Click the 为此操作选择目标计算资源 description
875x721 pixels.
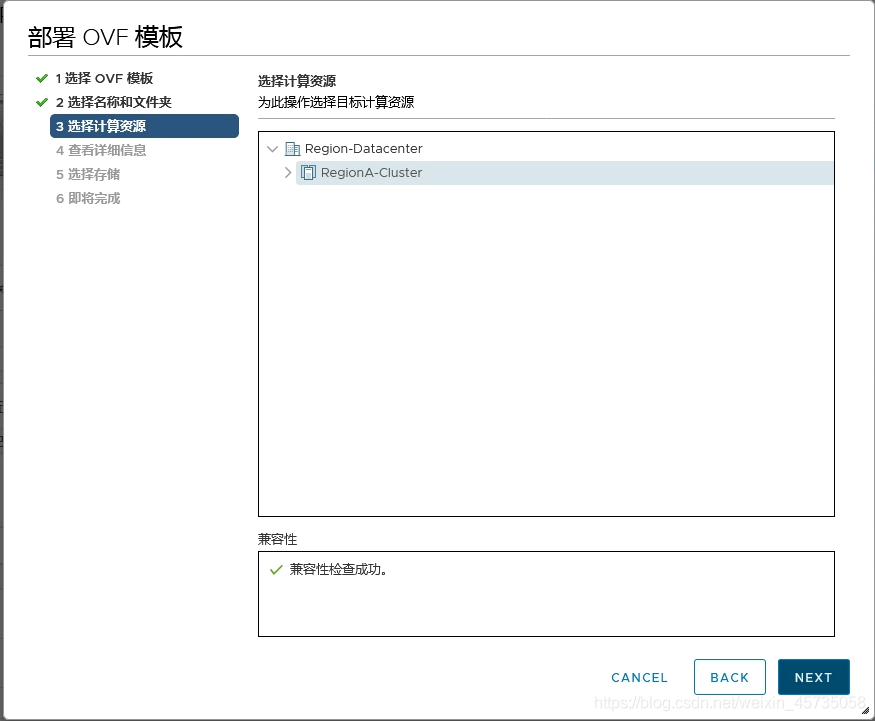[336, 102]
